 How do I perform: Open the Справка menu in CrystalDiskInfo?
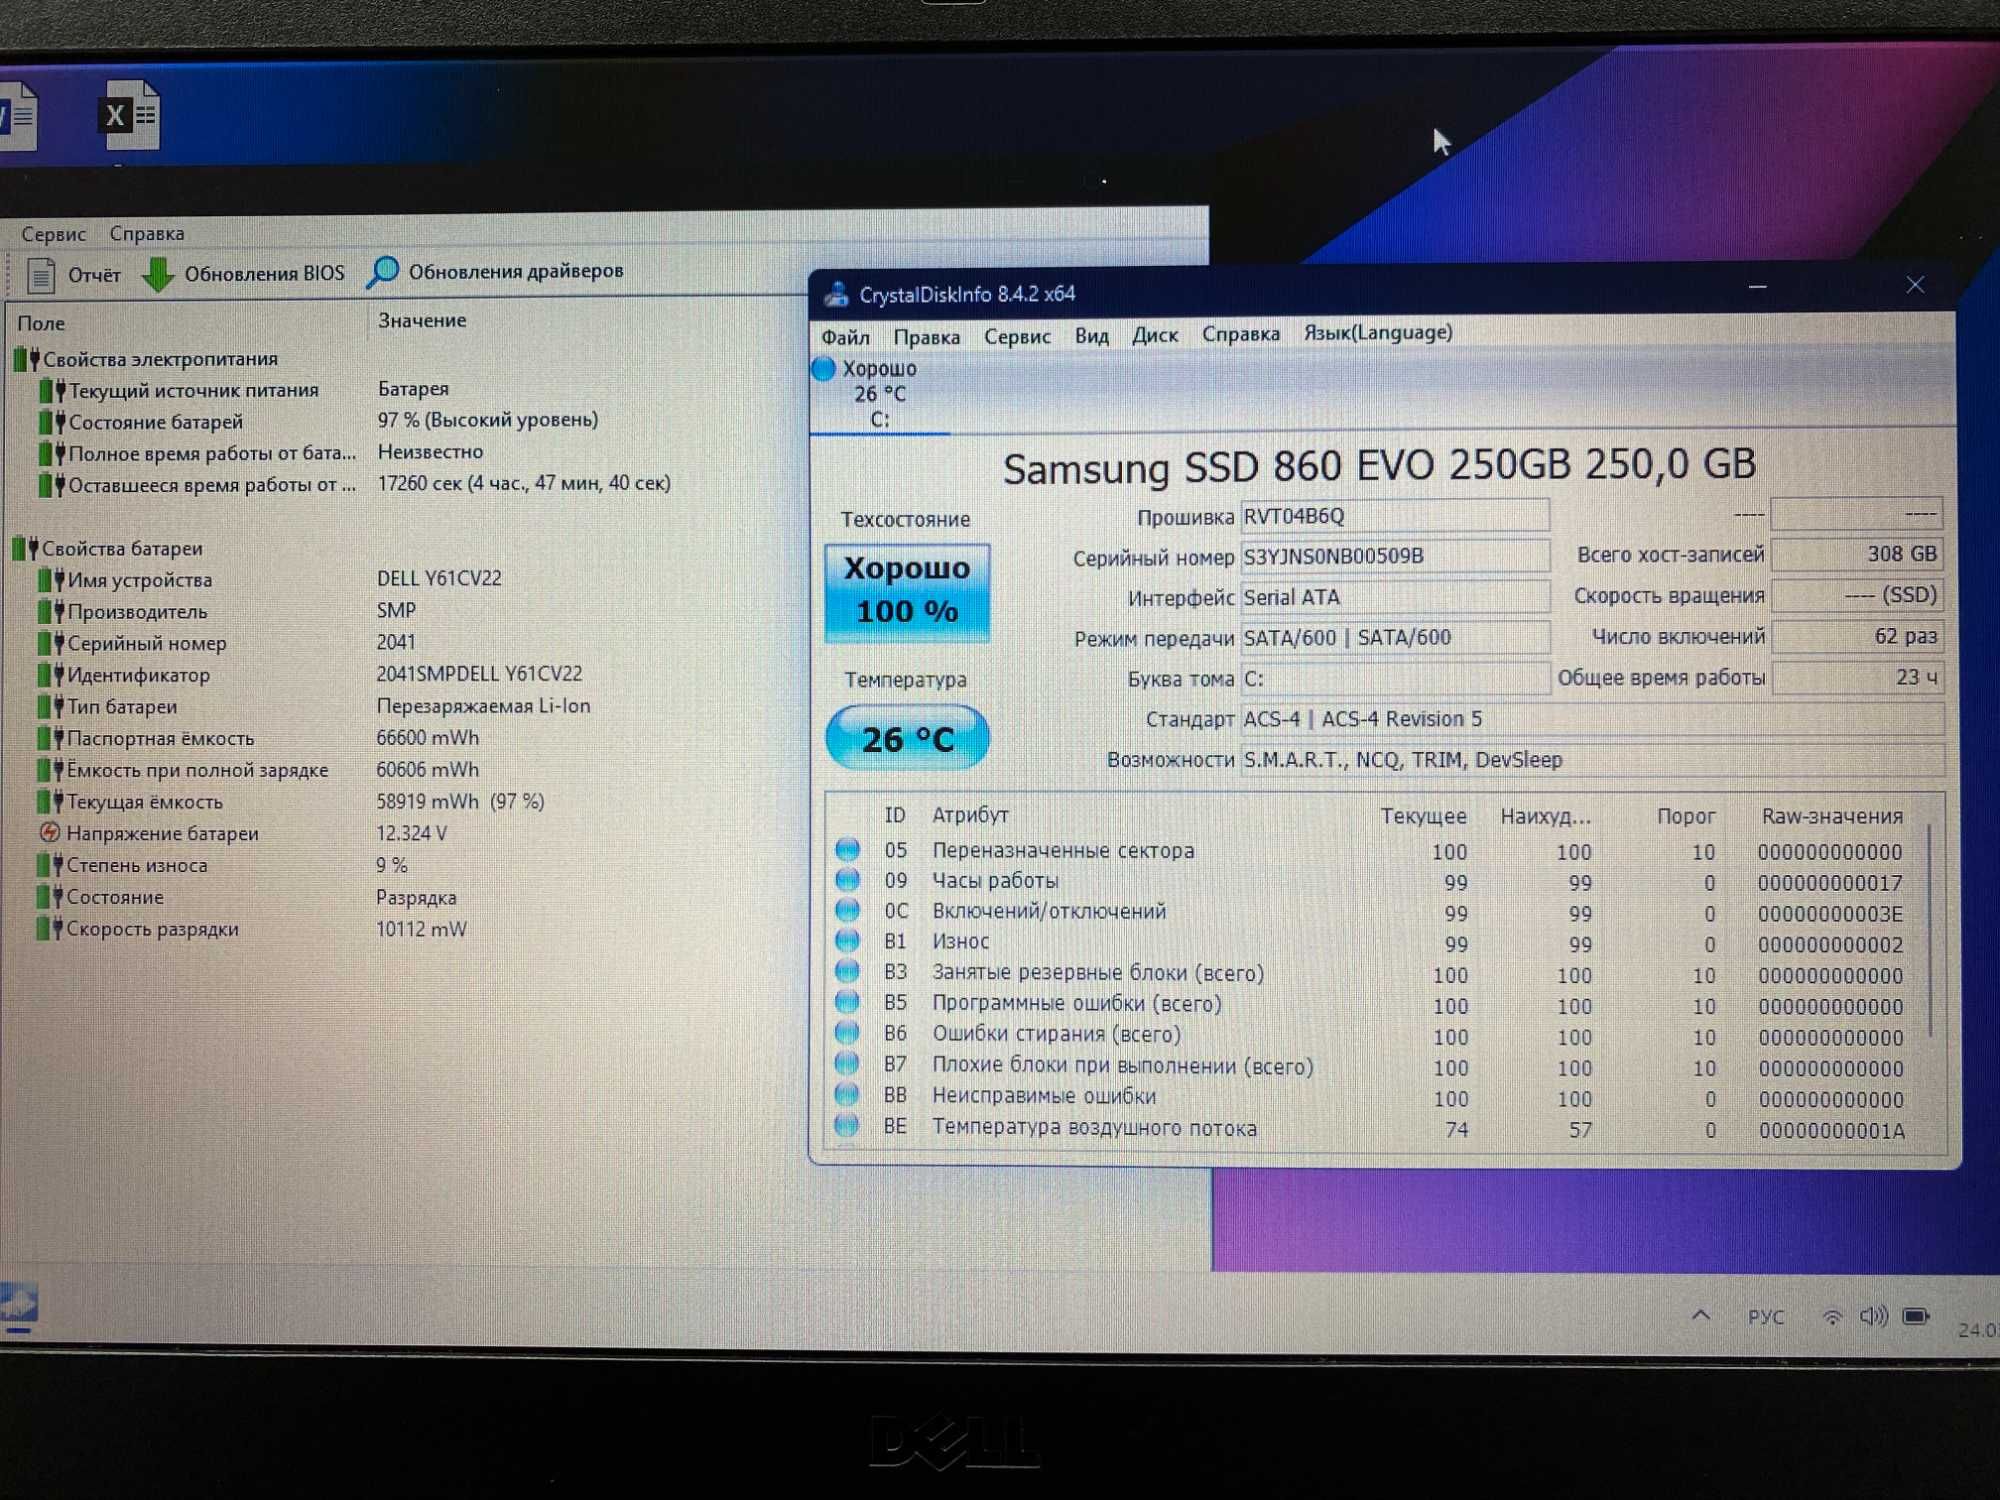pyautogui.click(x=1241, y=334)
